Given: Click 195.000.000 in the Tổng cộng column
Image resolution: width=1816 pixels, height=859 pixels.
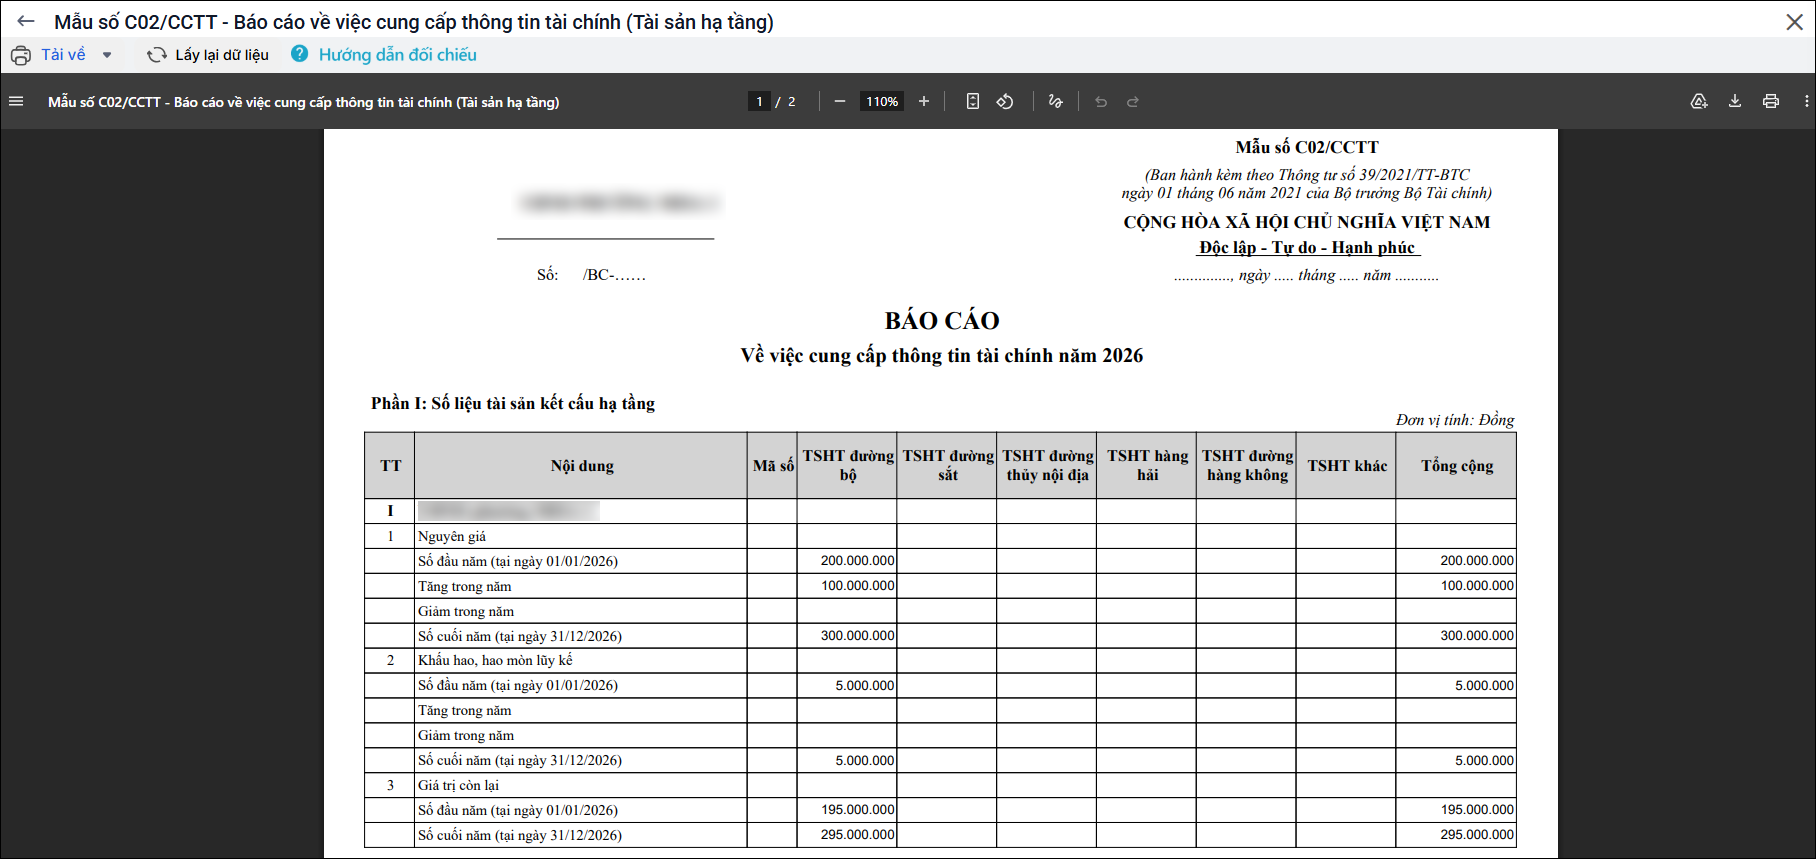Looking at the screenshot, I should 1477,810.
